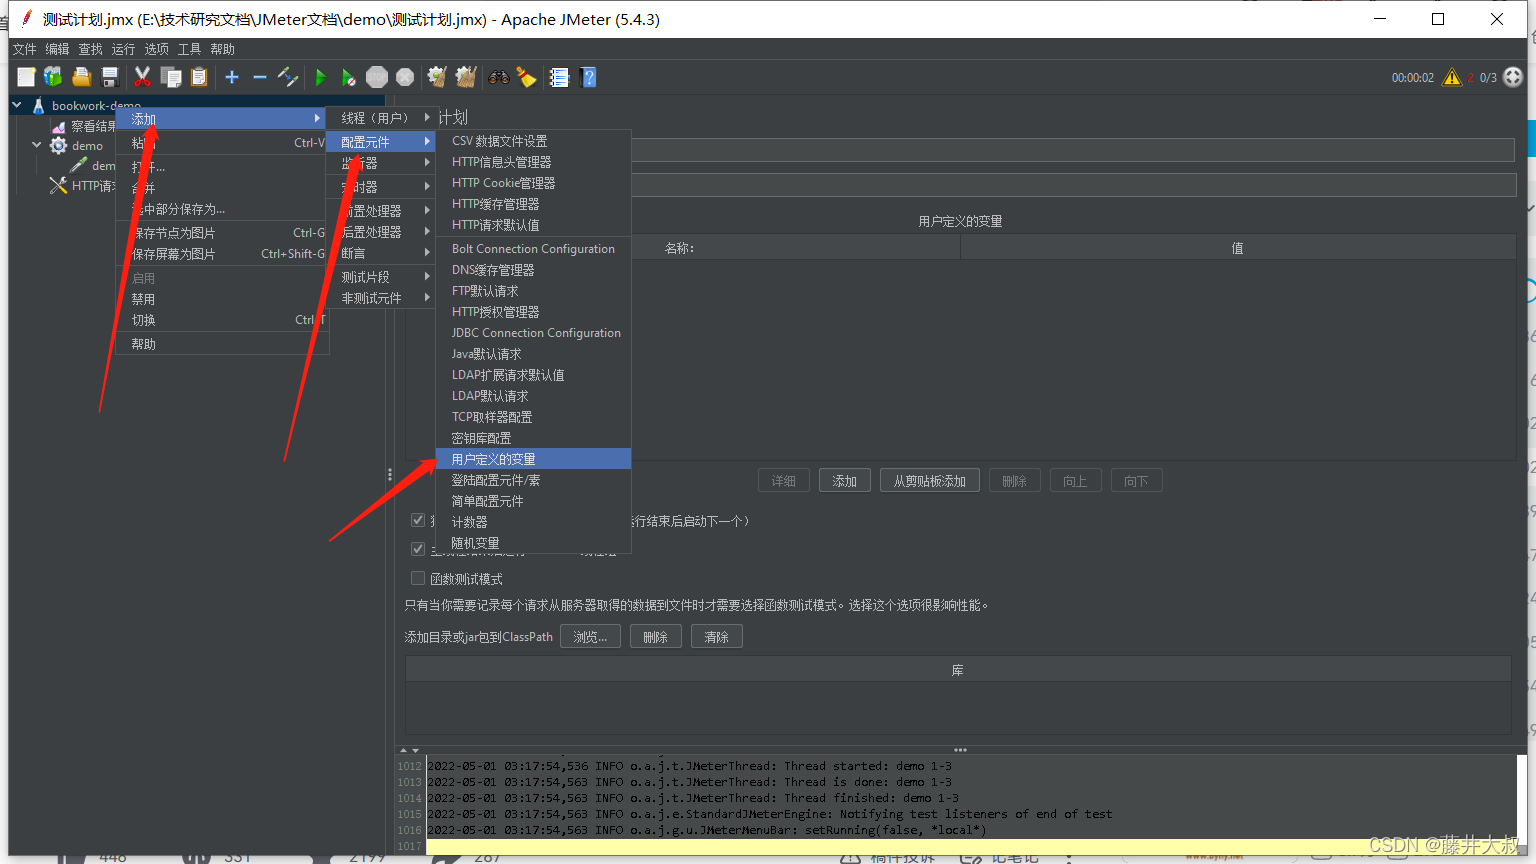Select 计数器 menu item

[x=534, y=522]
